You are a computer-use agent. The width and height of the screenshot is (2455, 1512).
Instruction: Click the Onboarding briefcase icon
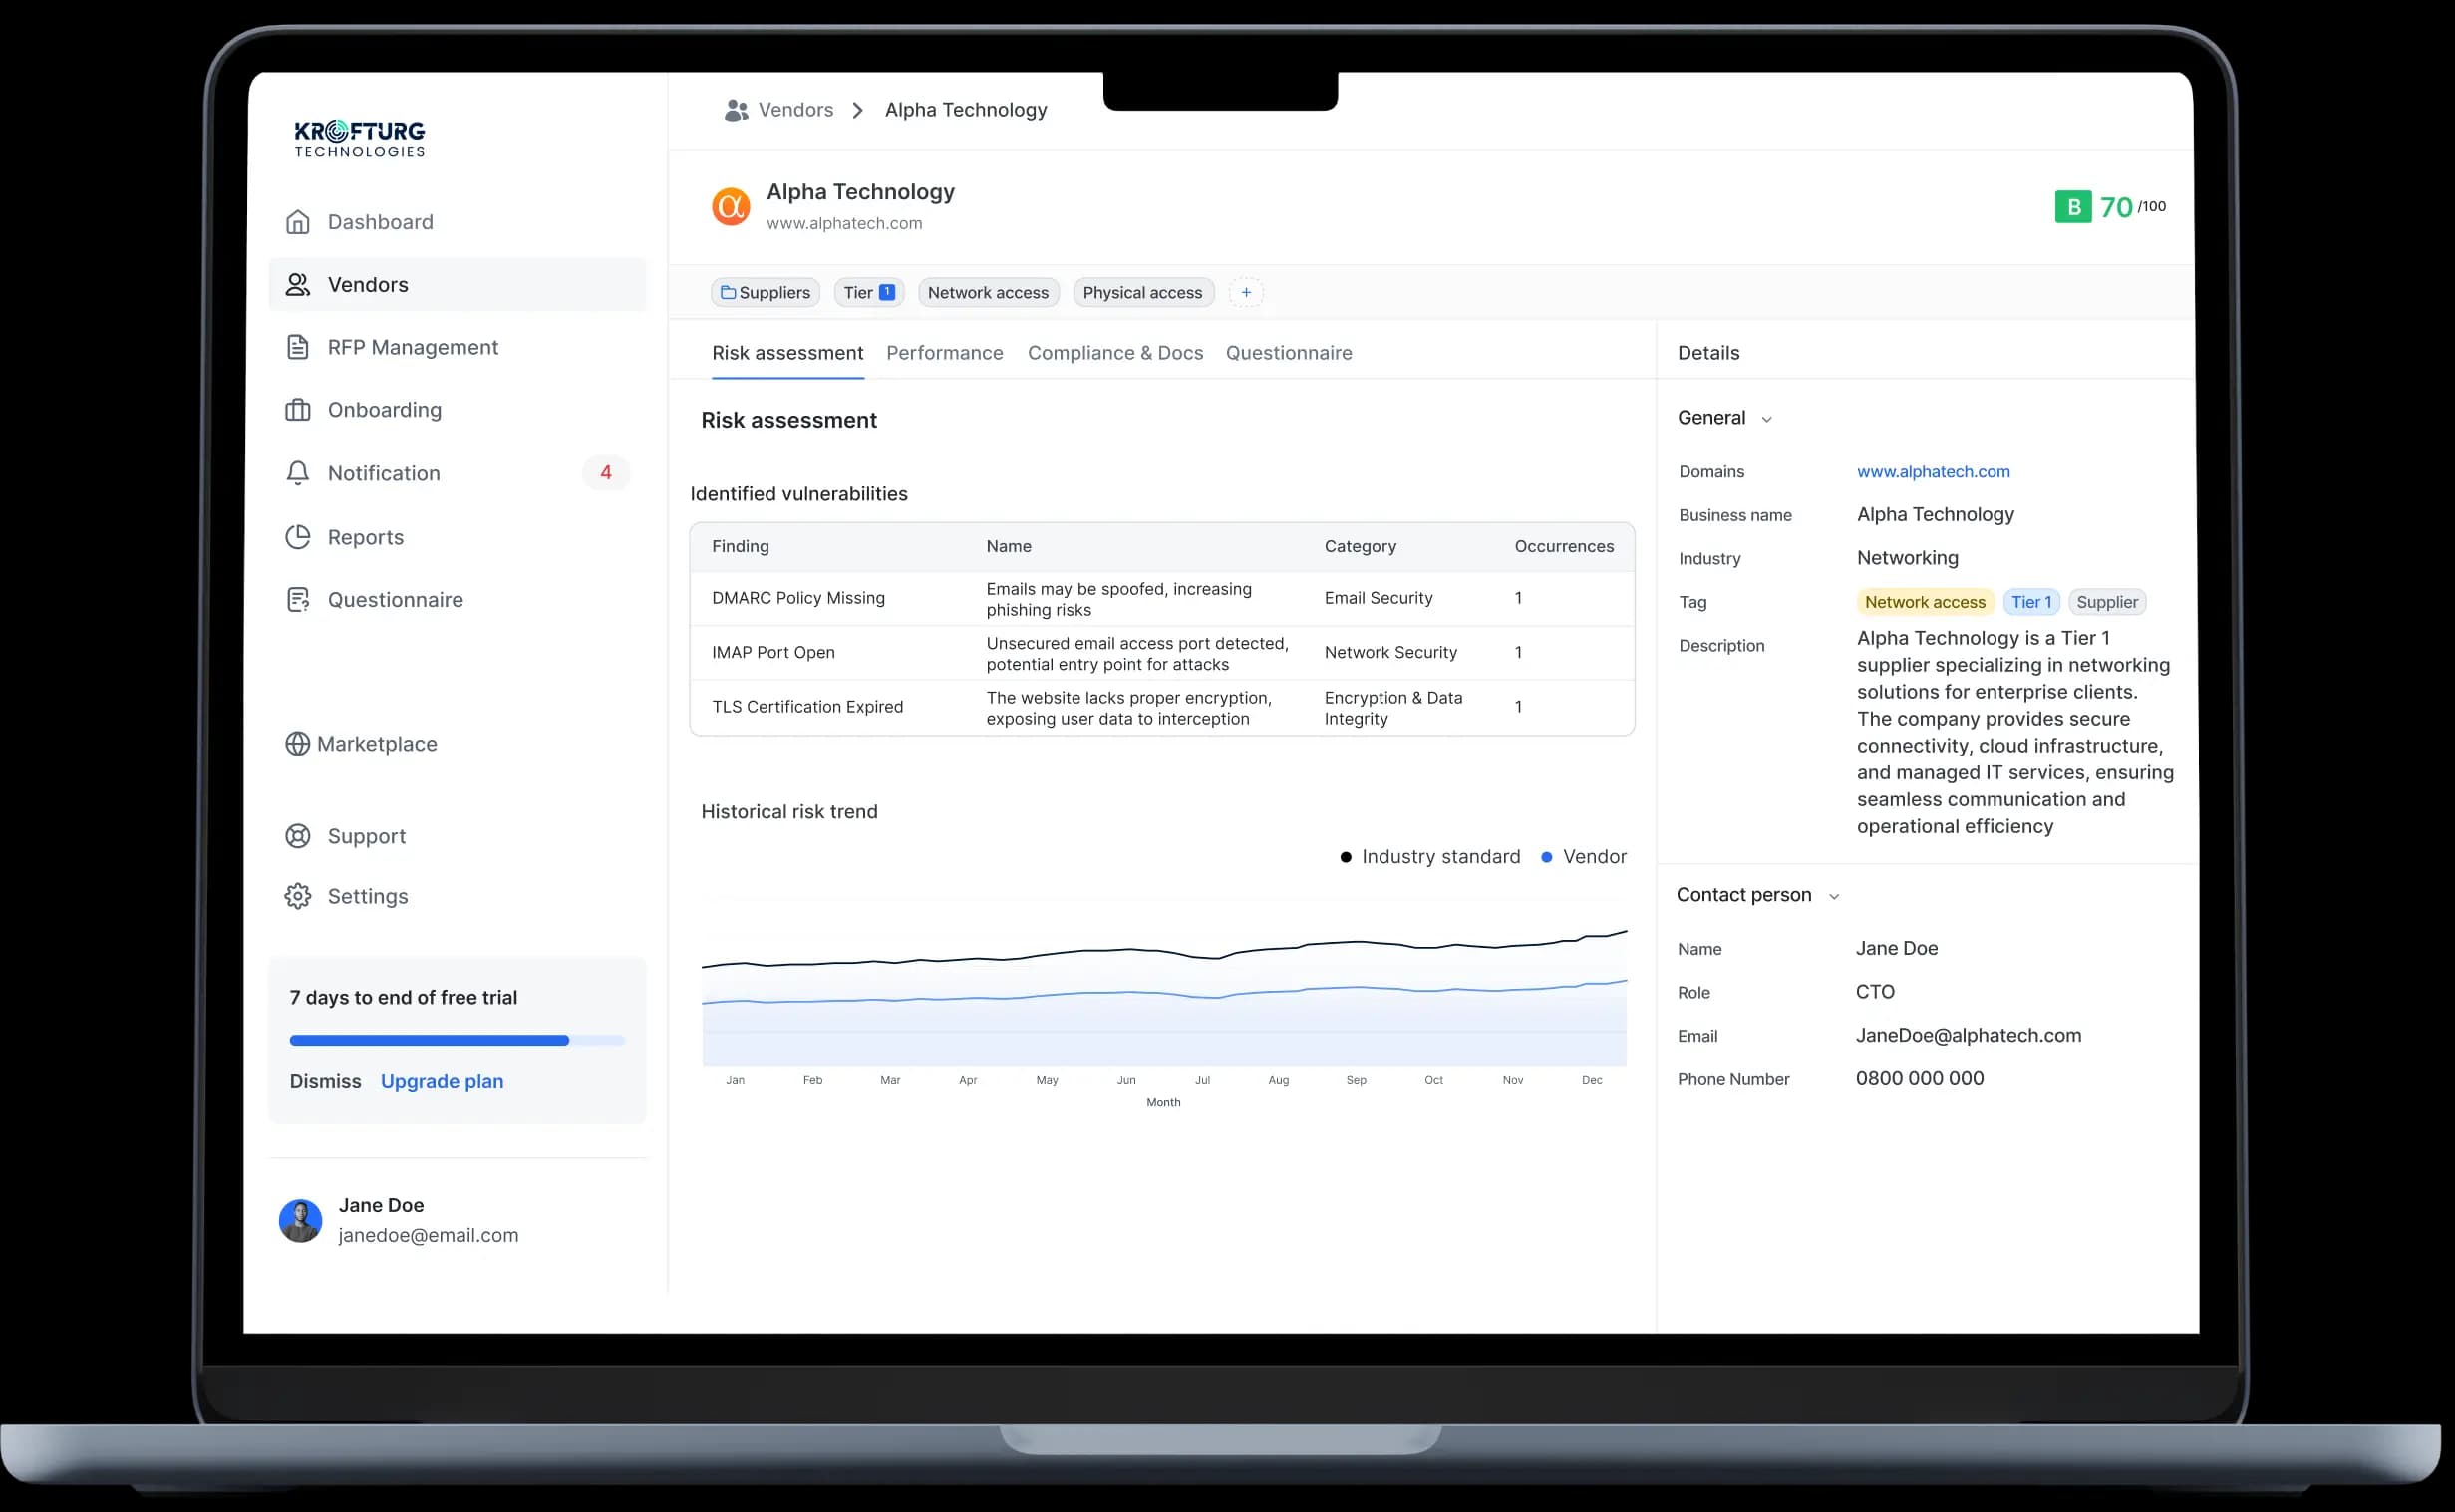[x=297, y=410]
